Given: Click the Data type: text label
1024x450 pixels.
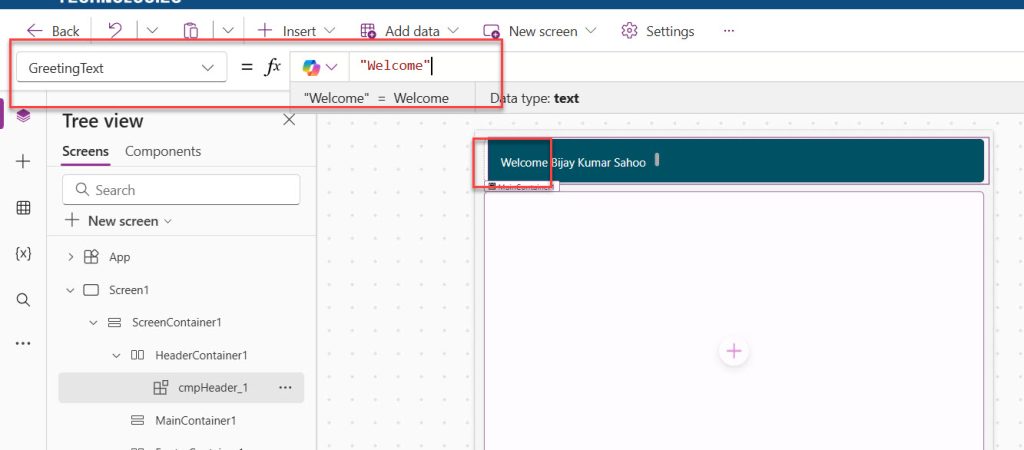Looking at the screenshot, I should tap(534, 99).
